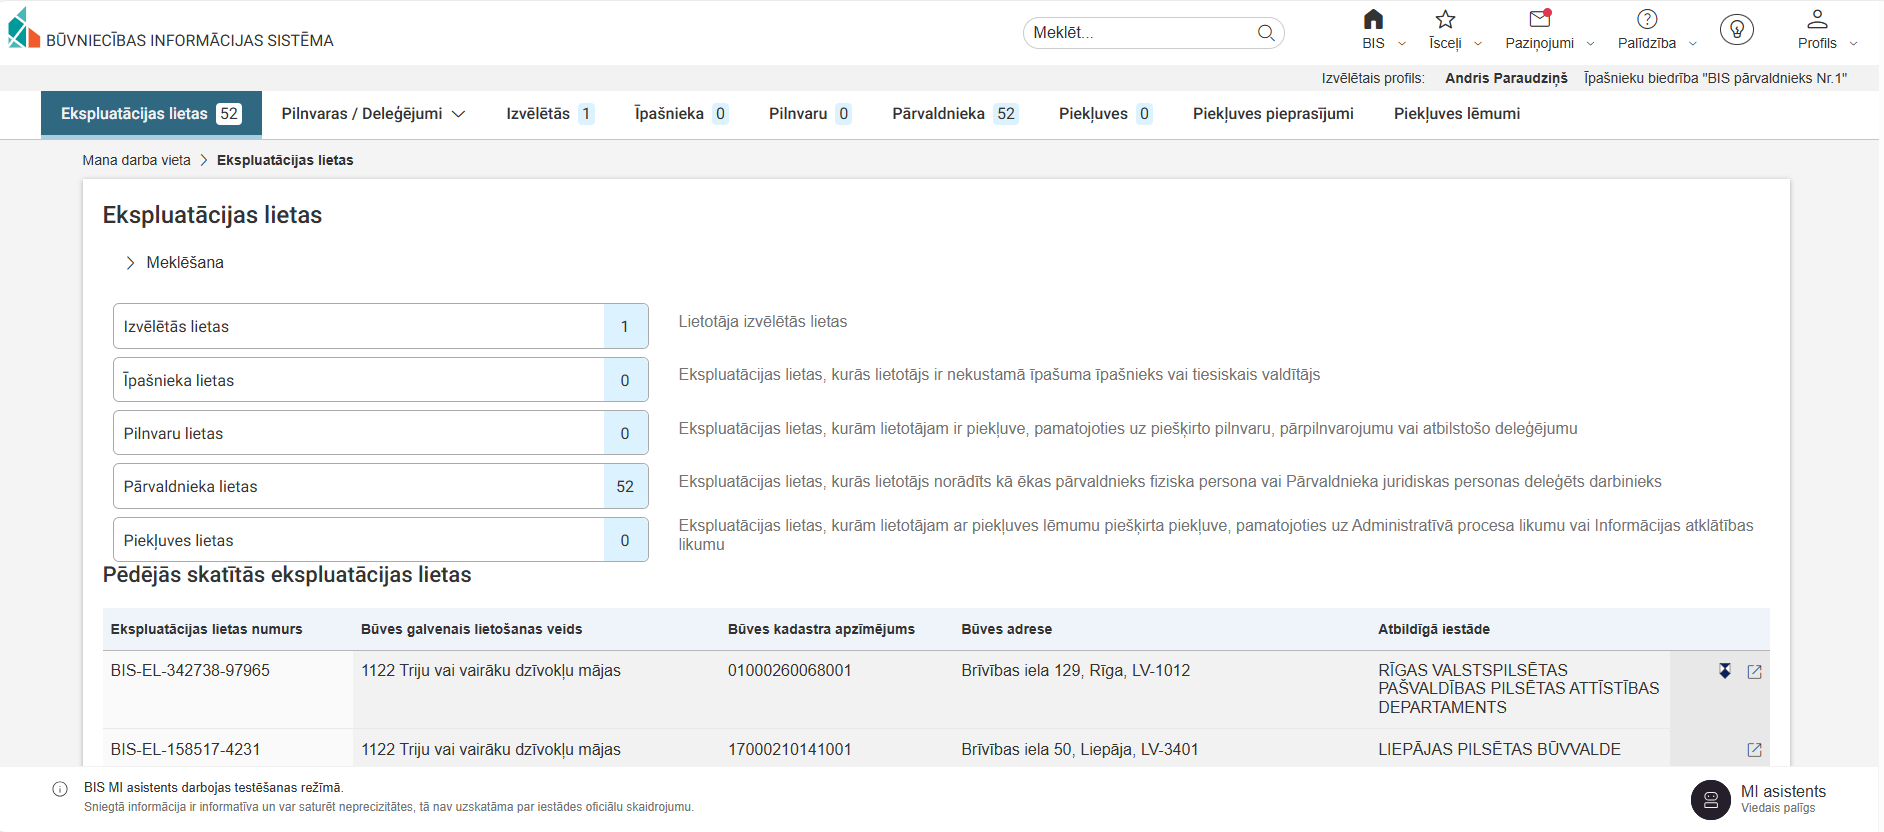Open Paziņojumi envelope notifications

click(x=1539, y=20)
